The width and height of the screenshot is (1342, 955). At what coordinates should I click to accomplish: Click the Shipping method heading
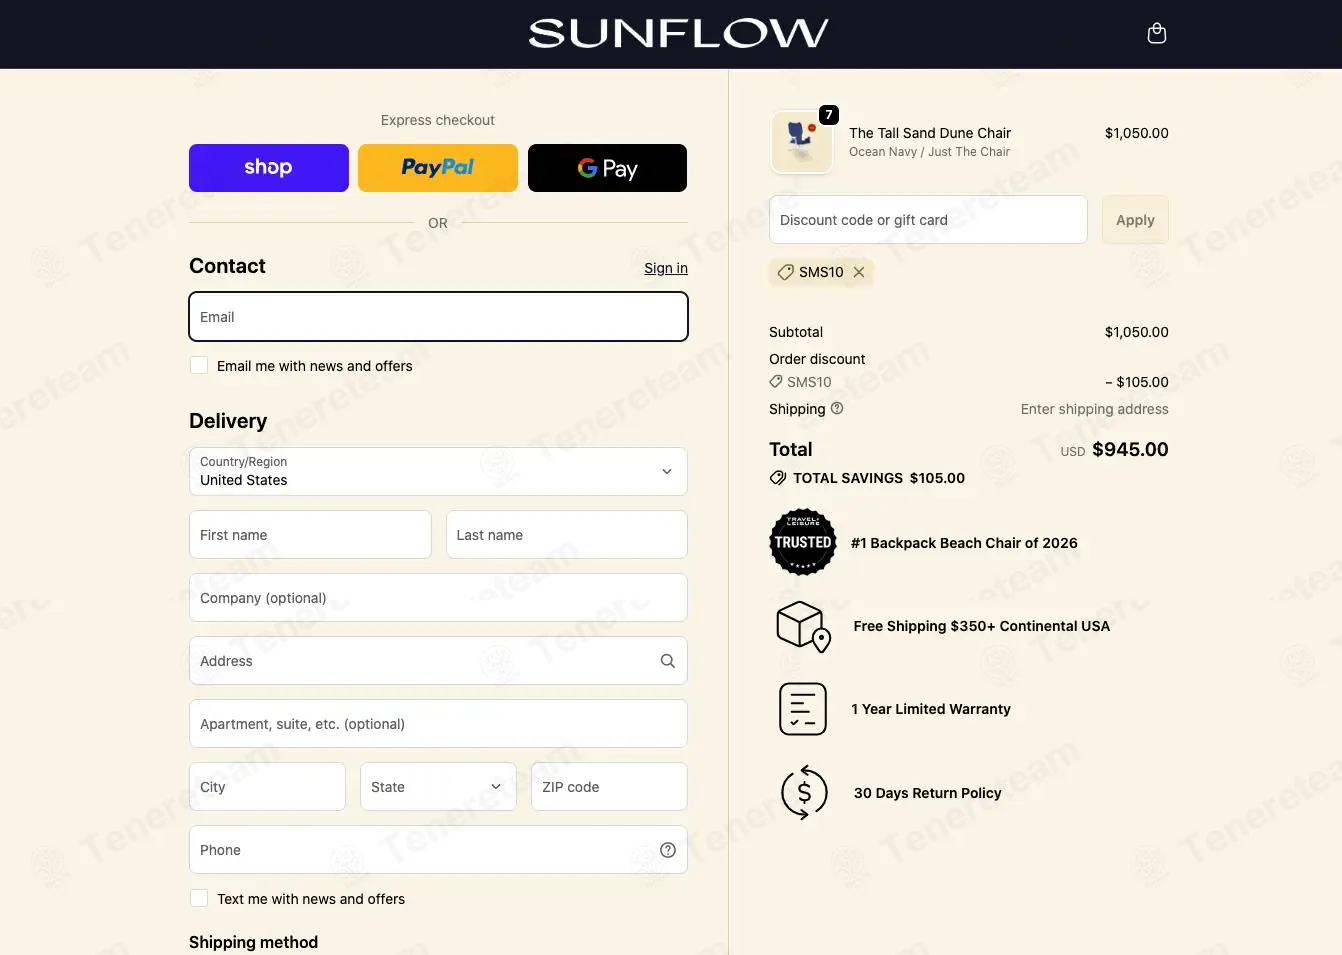pyautogui.click(x=254, y=942)
